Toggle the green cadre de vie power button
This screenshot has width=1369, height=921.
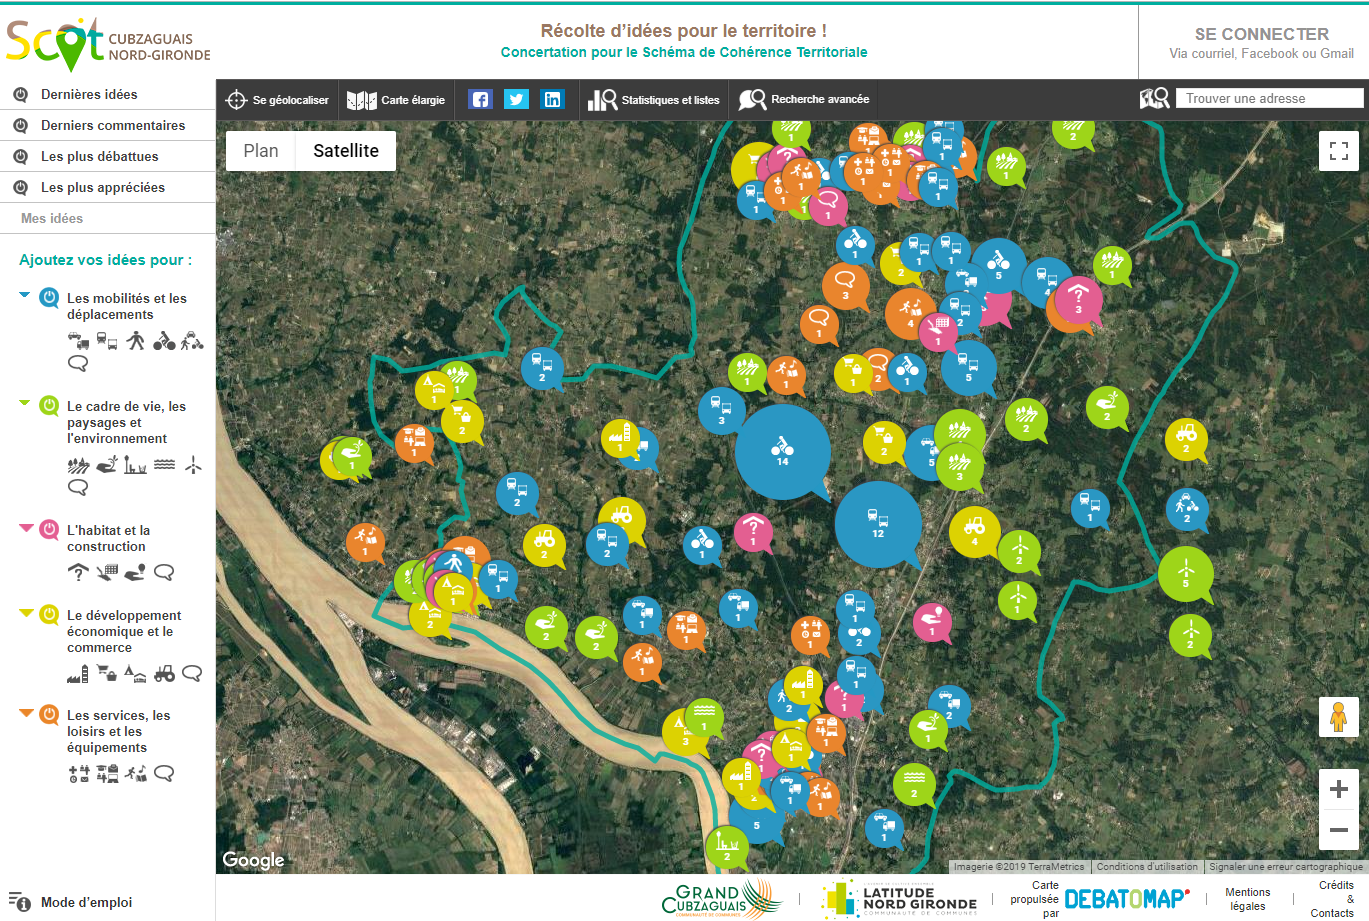49,406
